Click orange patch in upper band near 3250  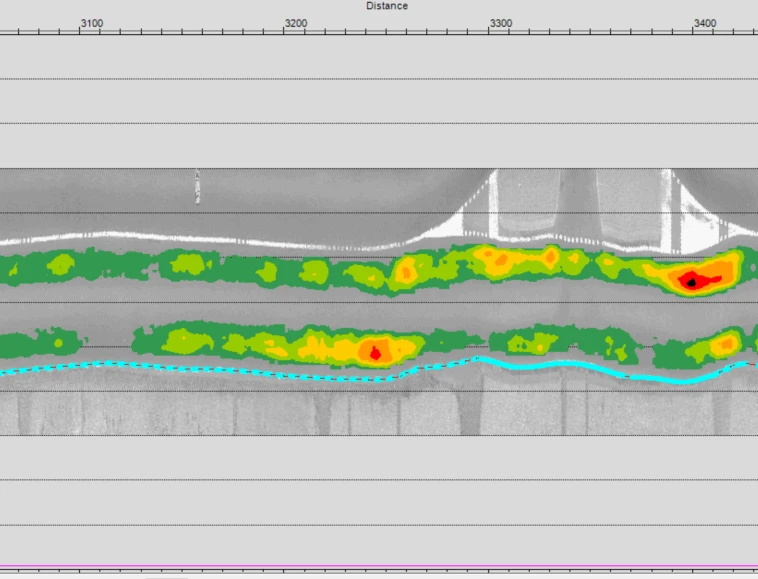click(407, 269)
